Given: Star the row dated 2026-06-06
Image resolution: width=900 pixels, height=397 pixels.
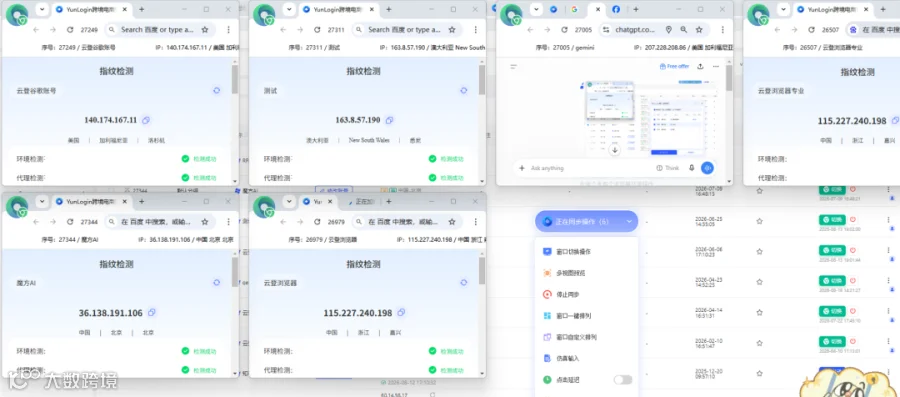Looking at the screenshot, I should coord(759,251).
